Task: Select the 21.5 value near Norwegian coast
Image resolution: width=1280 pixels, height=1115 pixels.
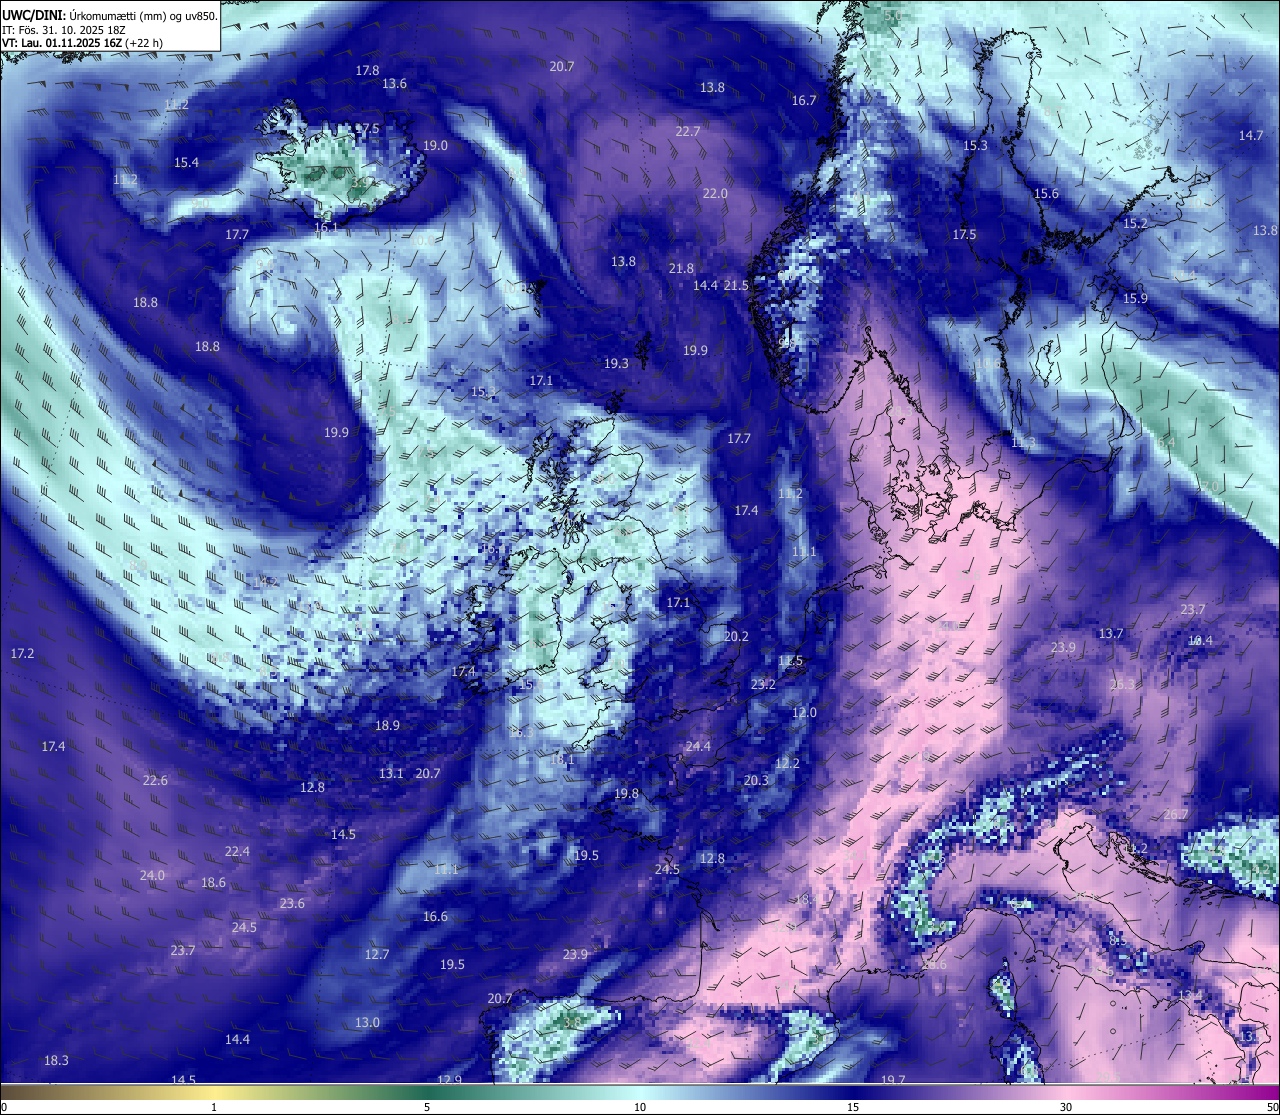Action: (x=736, y=285)
